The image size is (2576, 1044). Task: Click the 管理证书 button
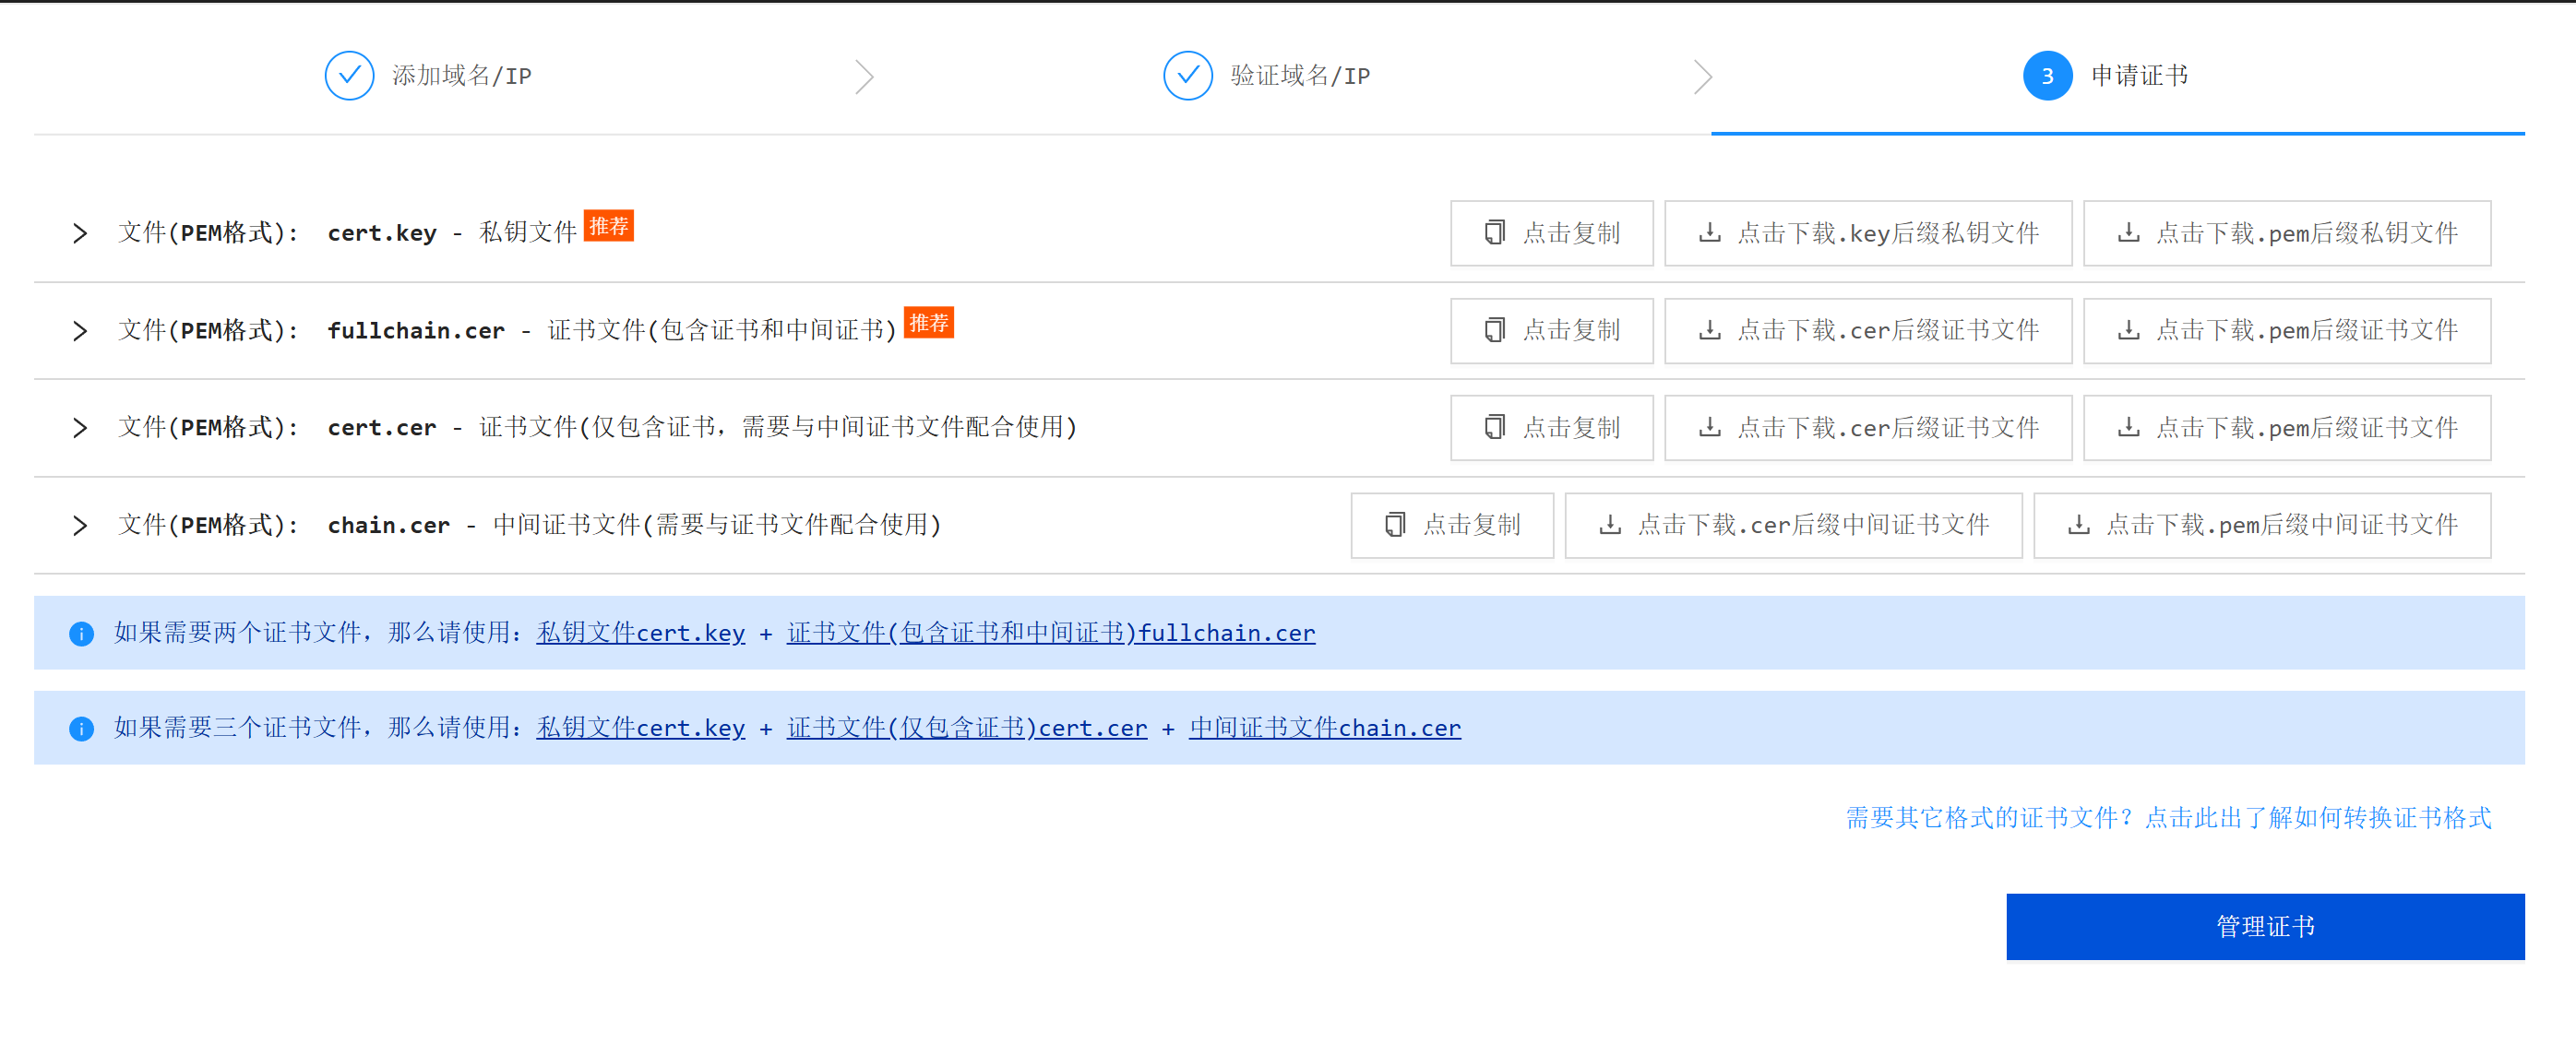click(x=2264, y=926)
